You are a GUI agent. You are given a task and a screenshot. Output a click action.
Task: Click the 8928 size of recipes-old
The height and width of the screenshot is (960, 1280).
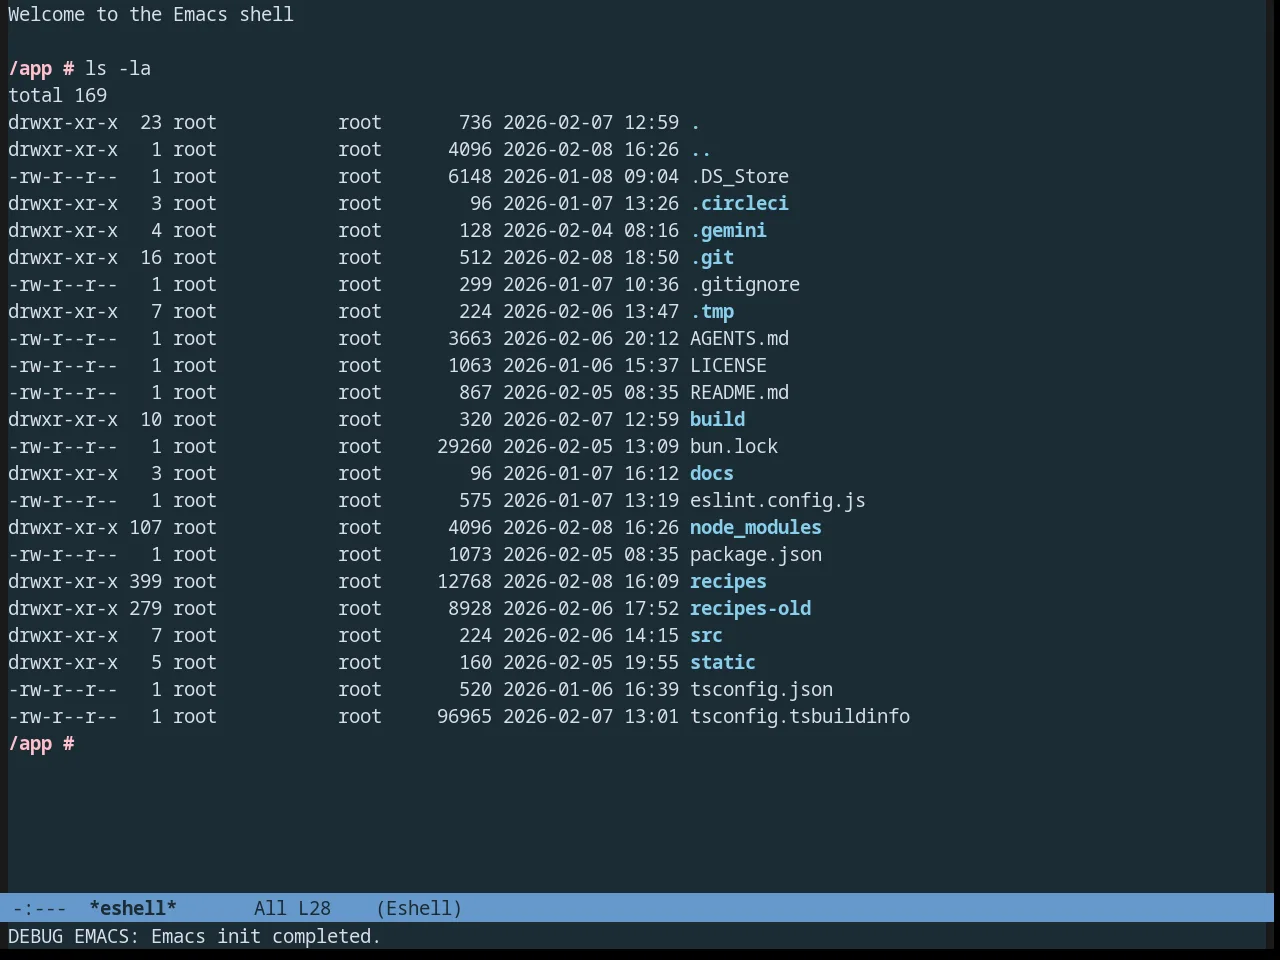470,608
